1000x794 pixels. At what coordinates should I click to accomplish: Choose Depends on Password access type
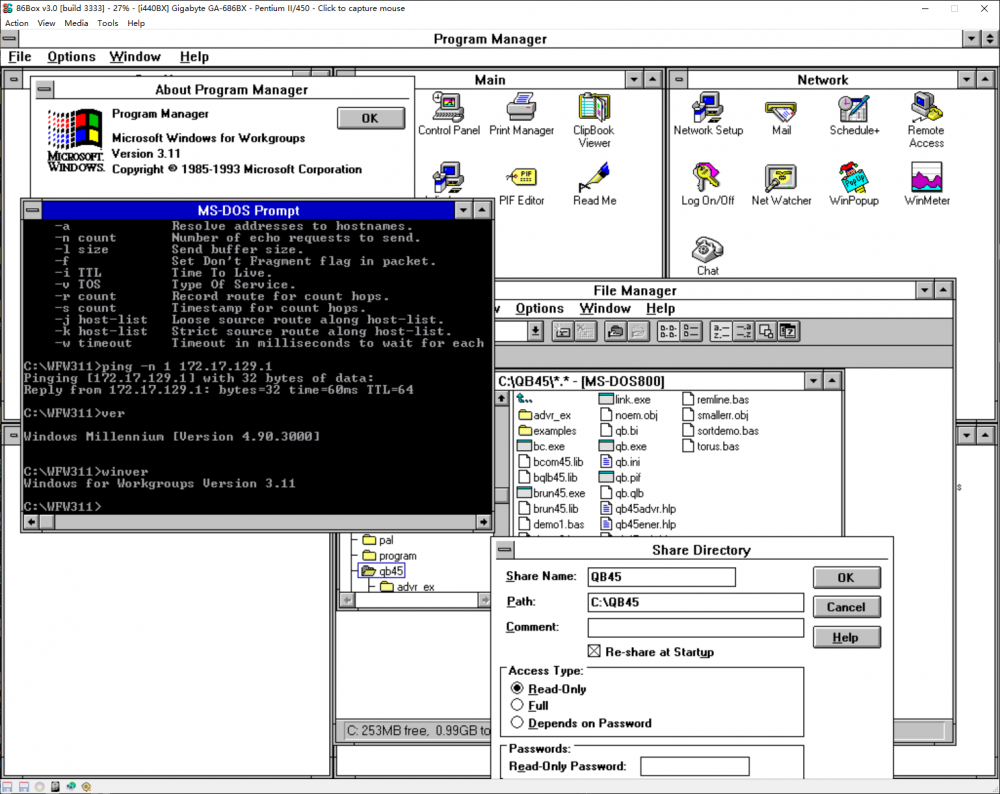(x=517, y=723)
